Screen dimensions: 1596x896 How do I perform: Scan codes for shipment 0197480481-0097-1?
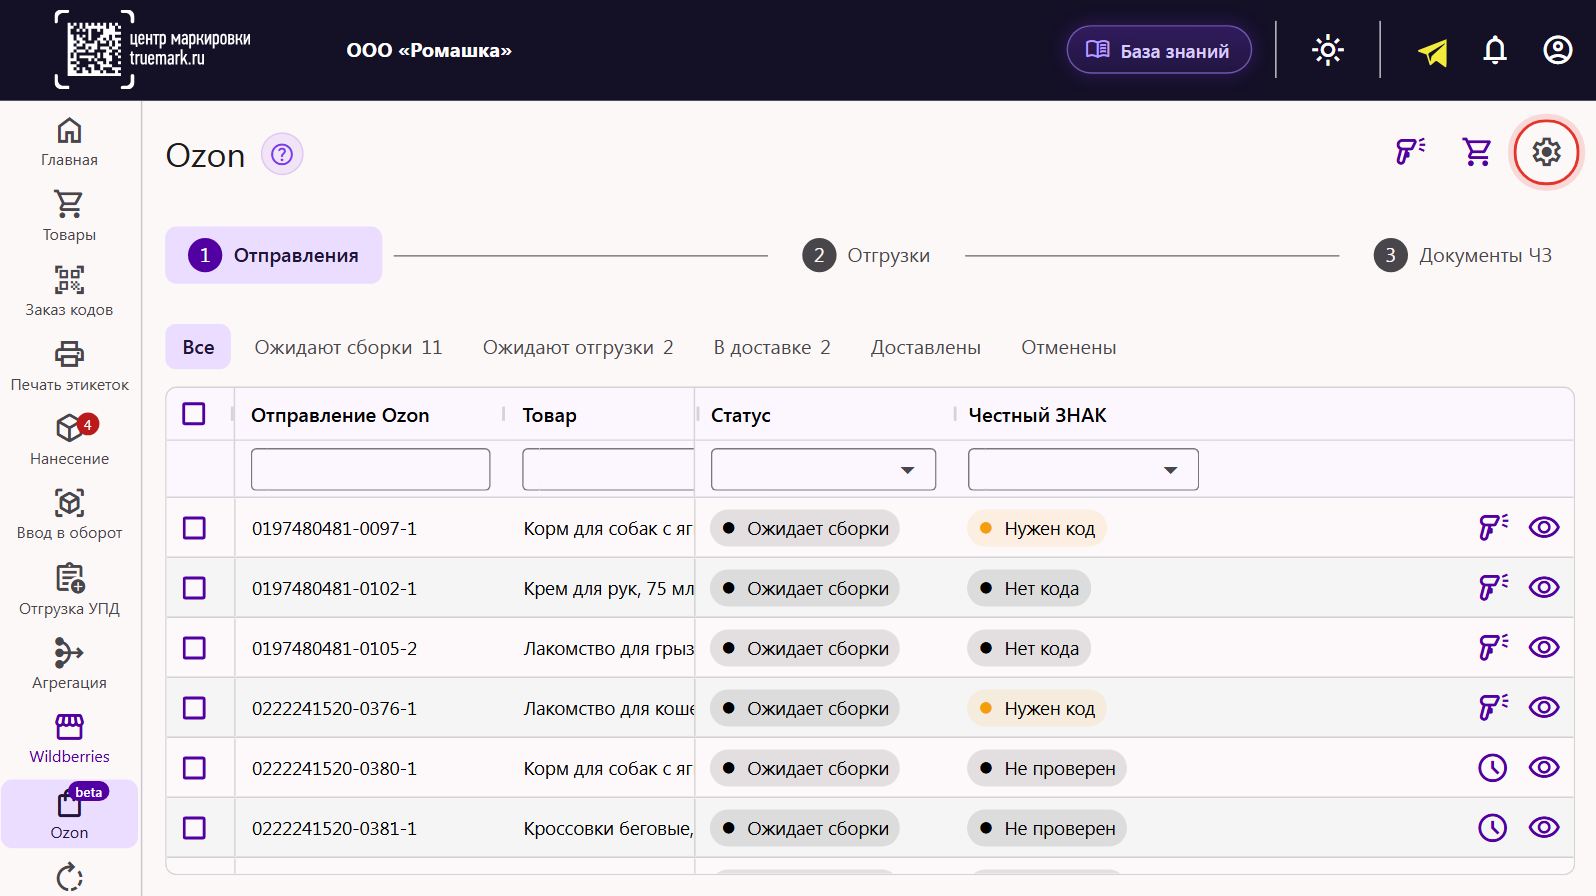[x=1493, y=527]
